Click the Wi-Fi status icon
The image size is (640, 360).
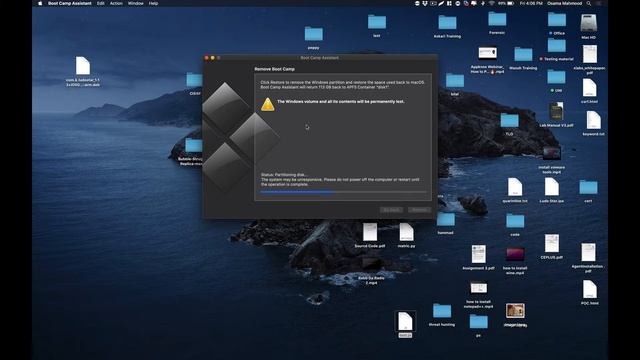[x=491, y=3]
